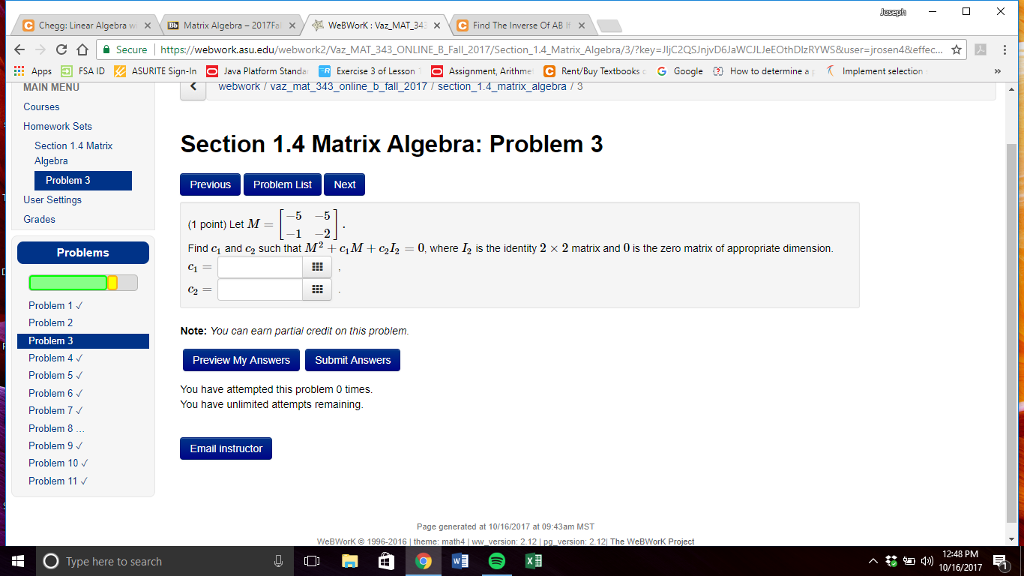Open Spotify from the taskbar
1024x576 pixels.
(496, 561)
